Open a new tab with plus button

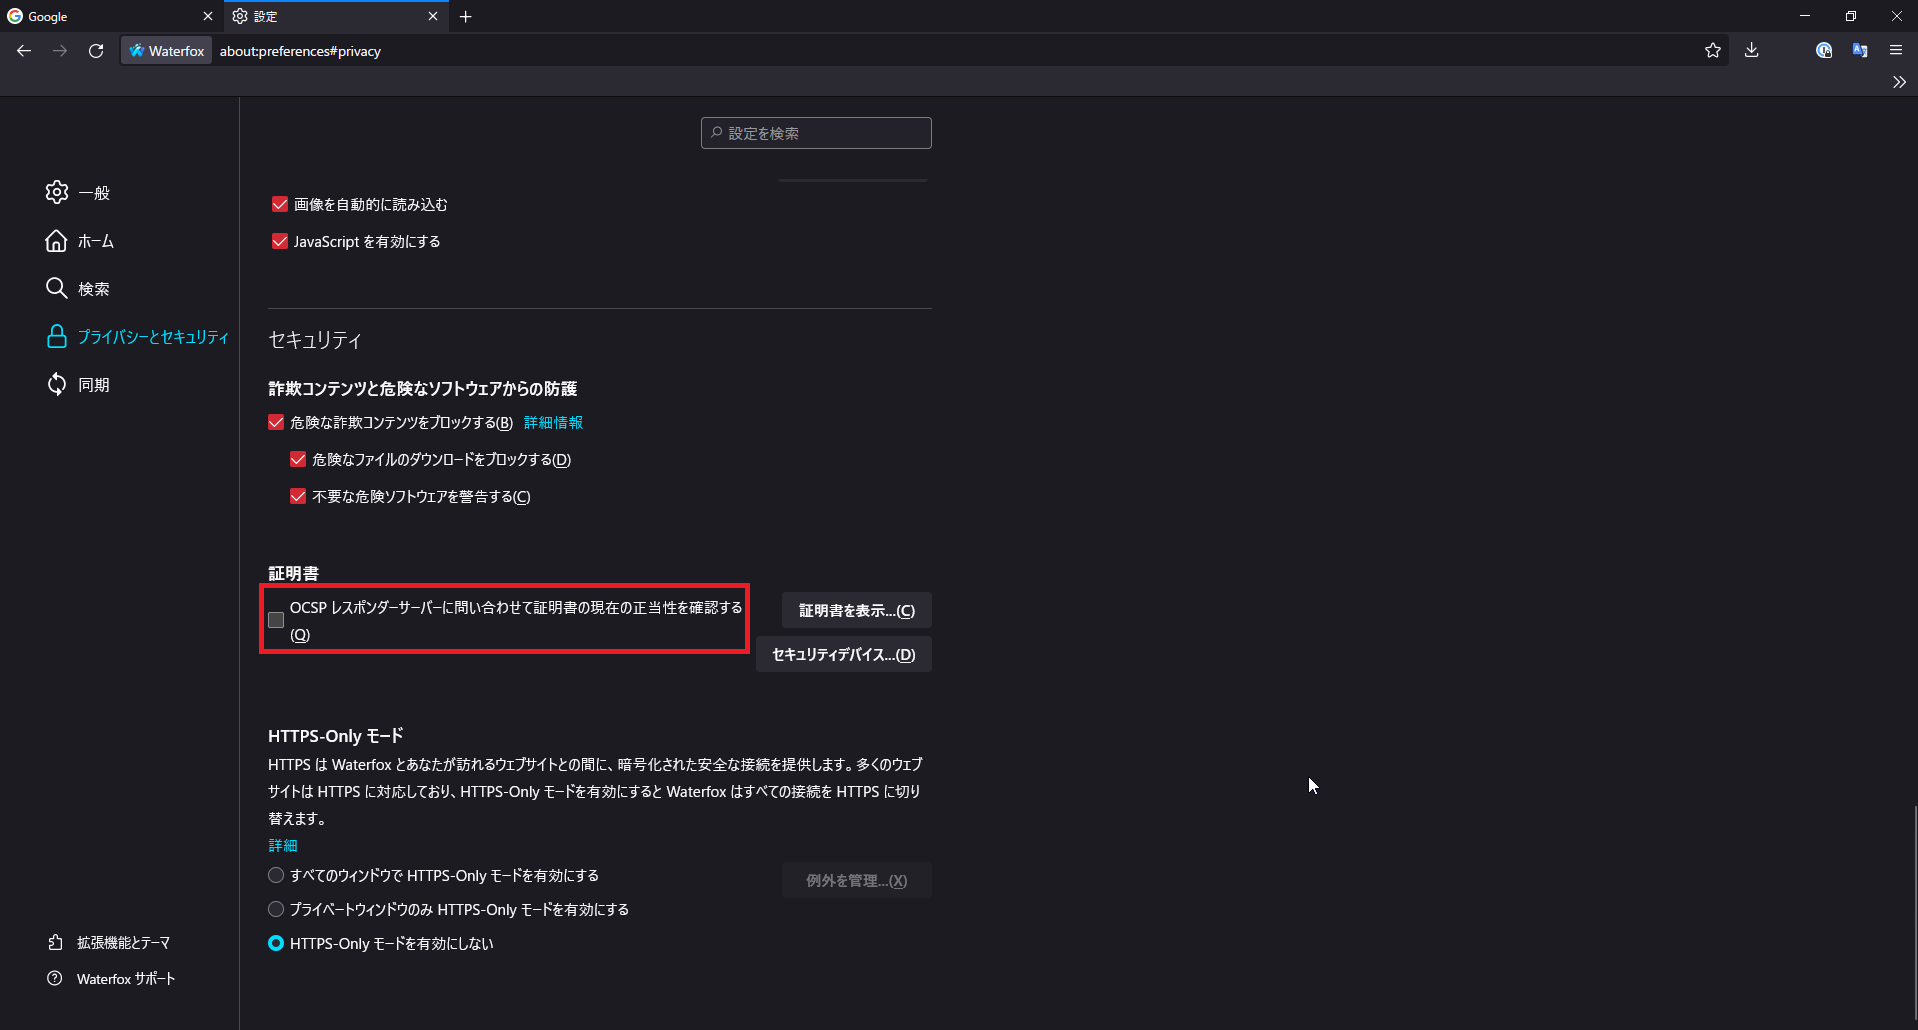point(466,17)
